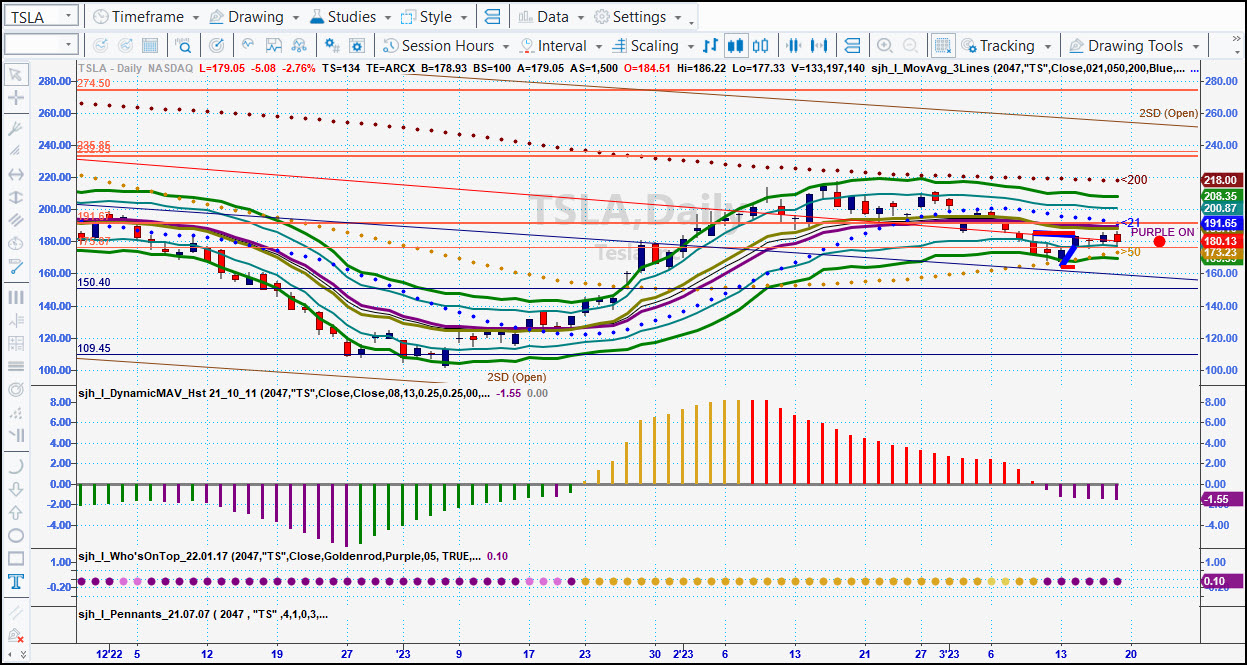Open the Settings menu
1247x665 pixels.
tap(637, 17)
